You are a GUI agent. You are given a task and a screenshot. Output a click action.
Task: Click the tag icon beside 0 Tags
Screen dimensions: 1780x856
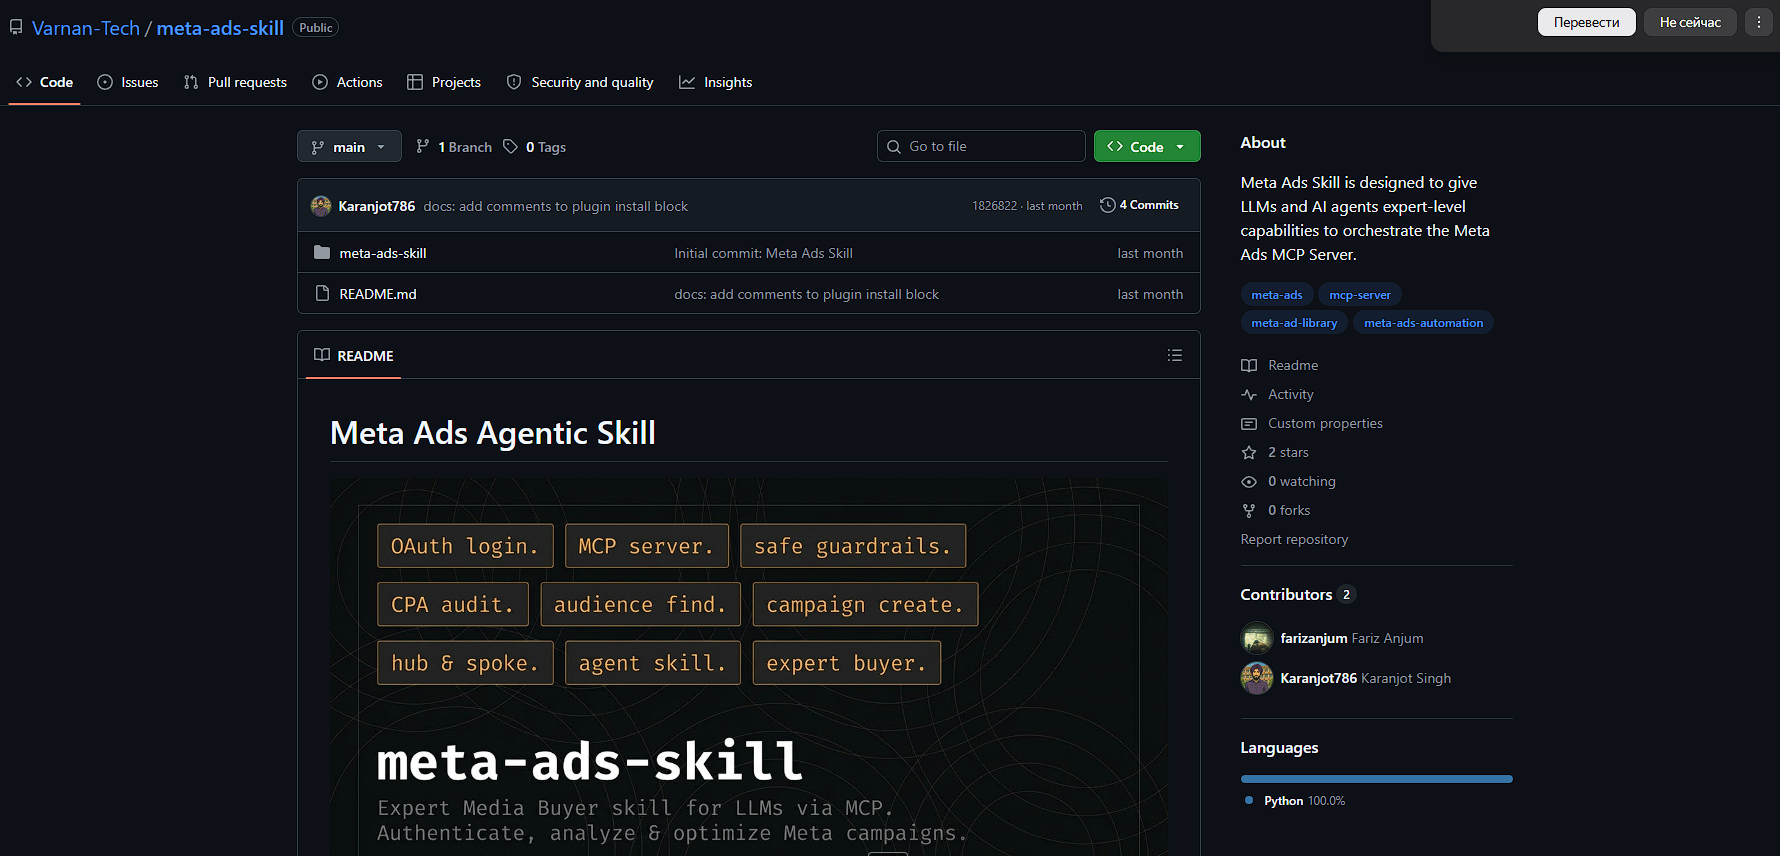511,146
